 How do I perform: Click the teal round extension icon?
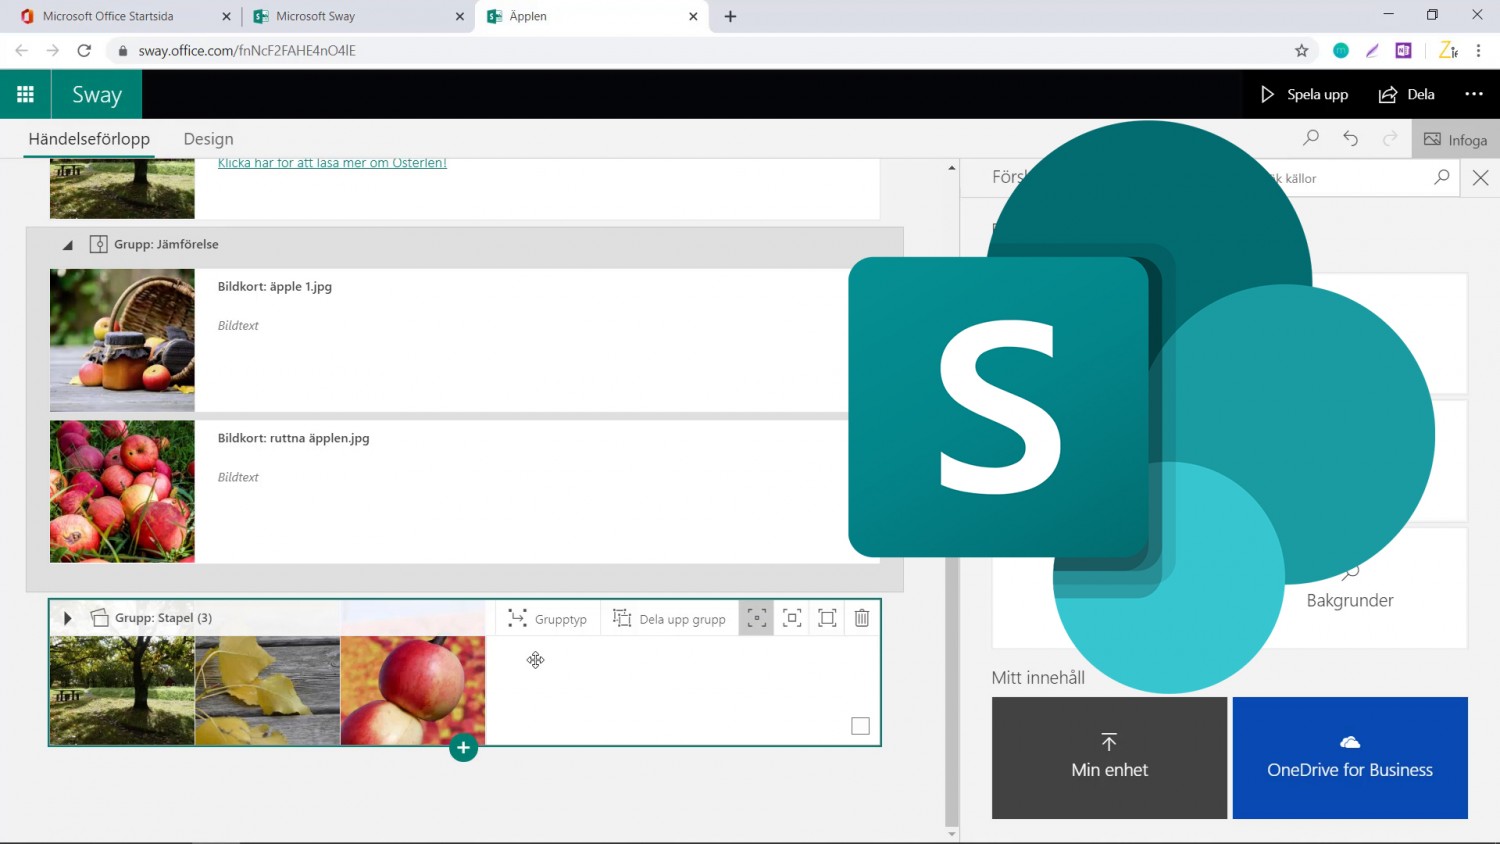pyautogui.click(x=1341, y=50)
